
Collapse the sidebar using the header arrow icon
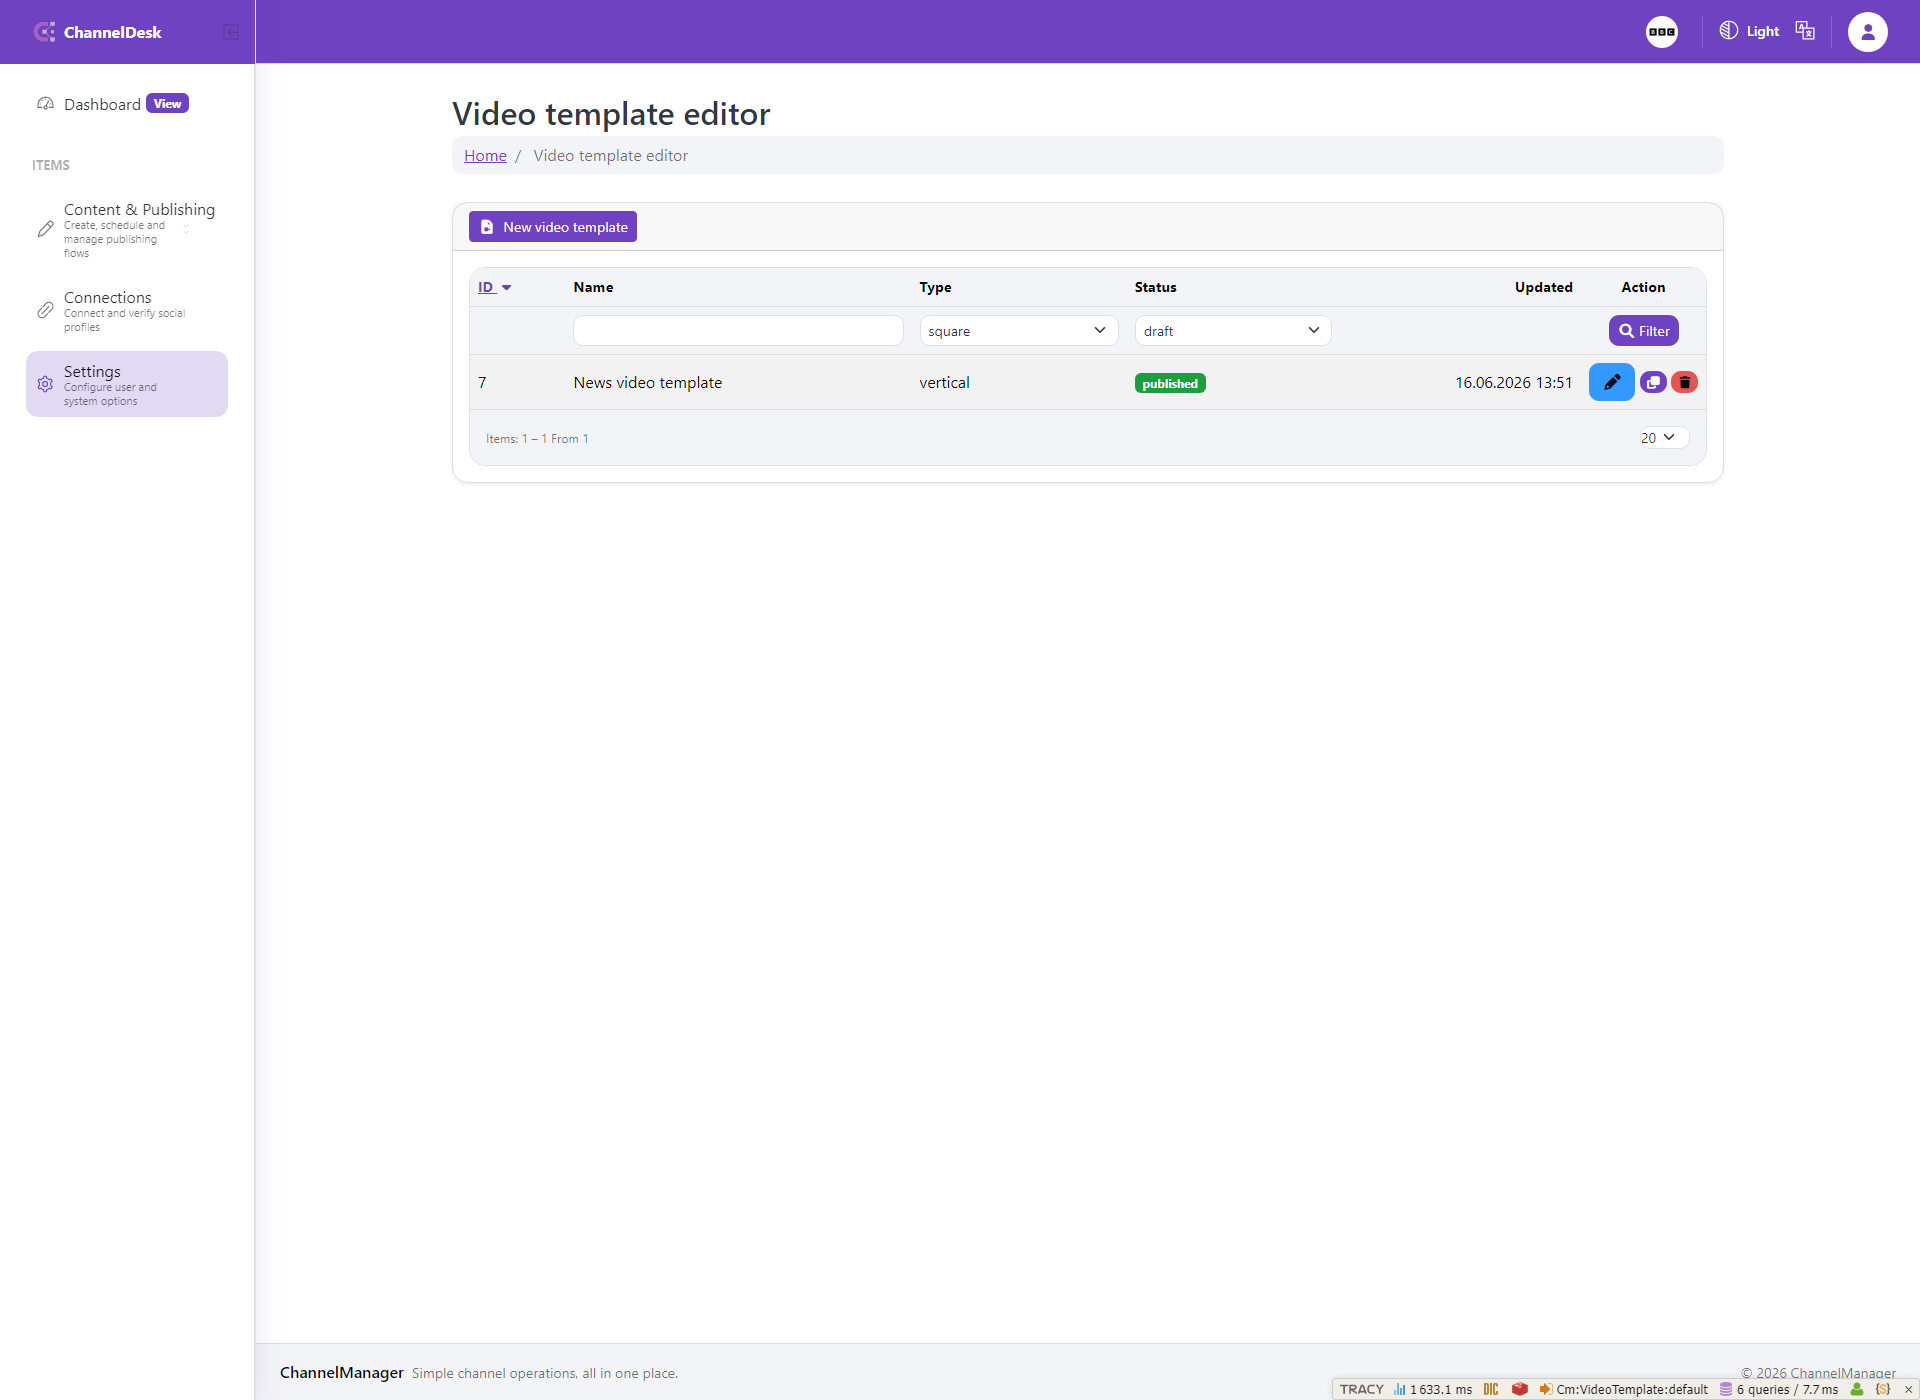coord(231,32)
